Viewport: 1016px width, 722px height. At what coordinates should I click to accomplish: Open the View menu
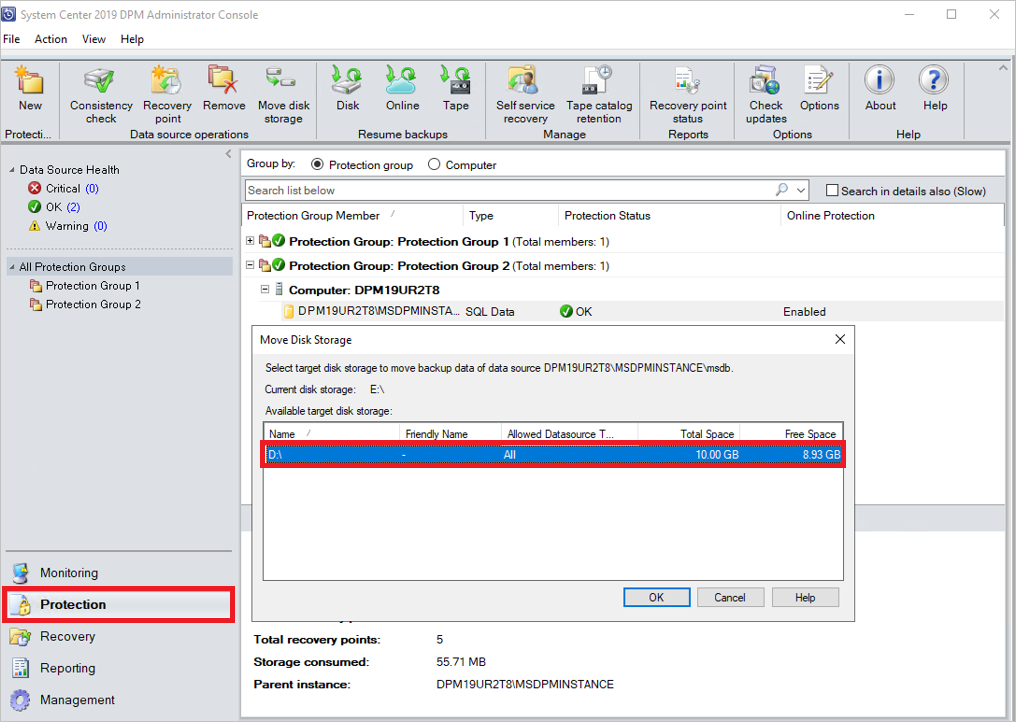click(x=93, y=39)
